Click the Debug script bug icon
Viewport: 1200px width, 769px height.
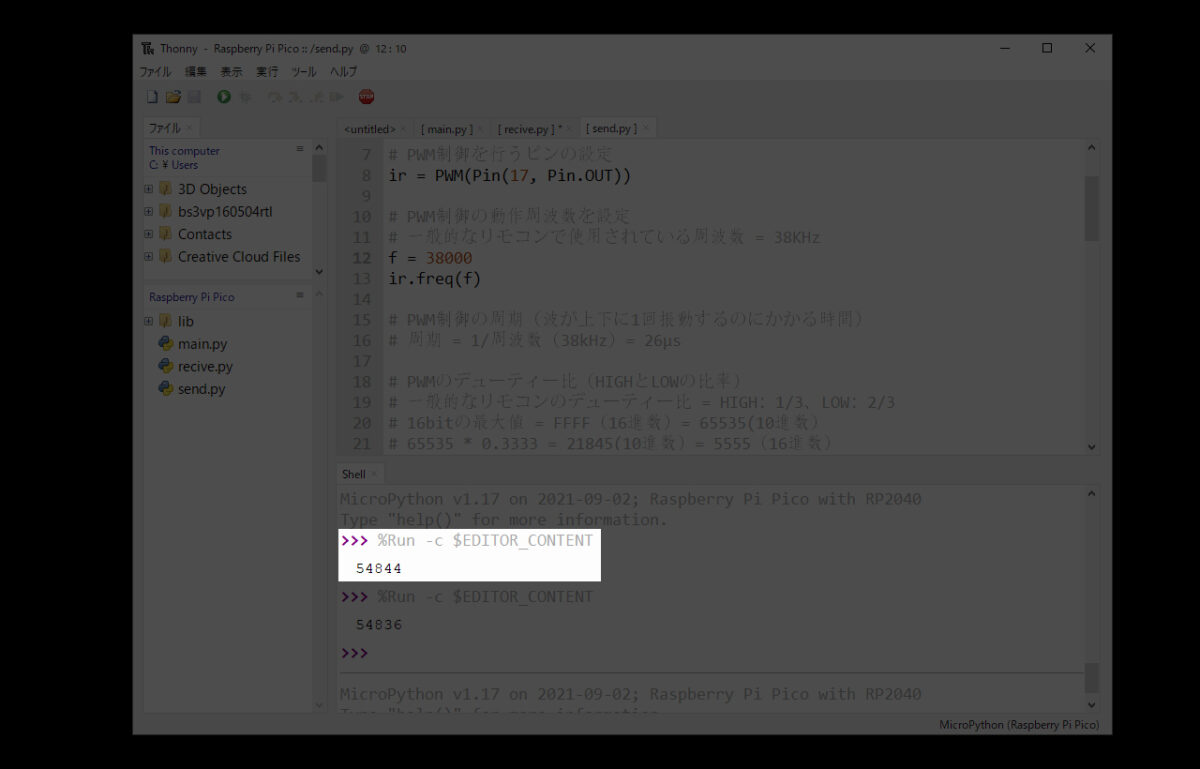point(245,97)
